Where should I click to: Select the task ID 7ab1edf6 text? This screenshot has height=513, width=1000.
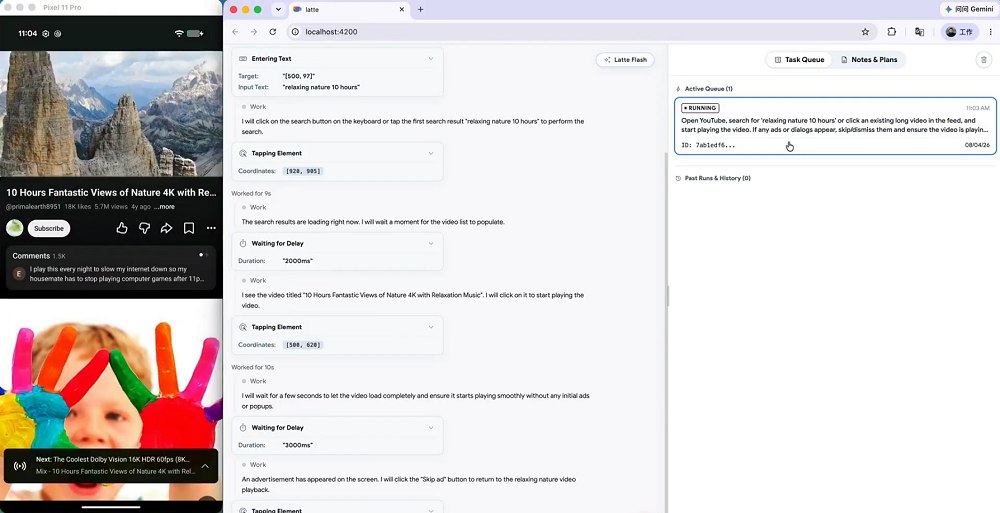[x=708, y=145]
